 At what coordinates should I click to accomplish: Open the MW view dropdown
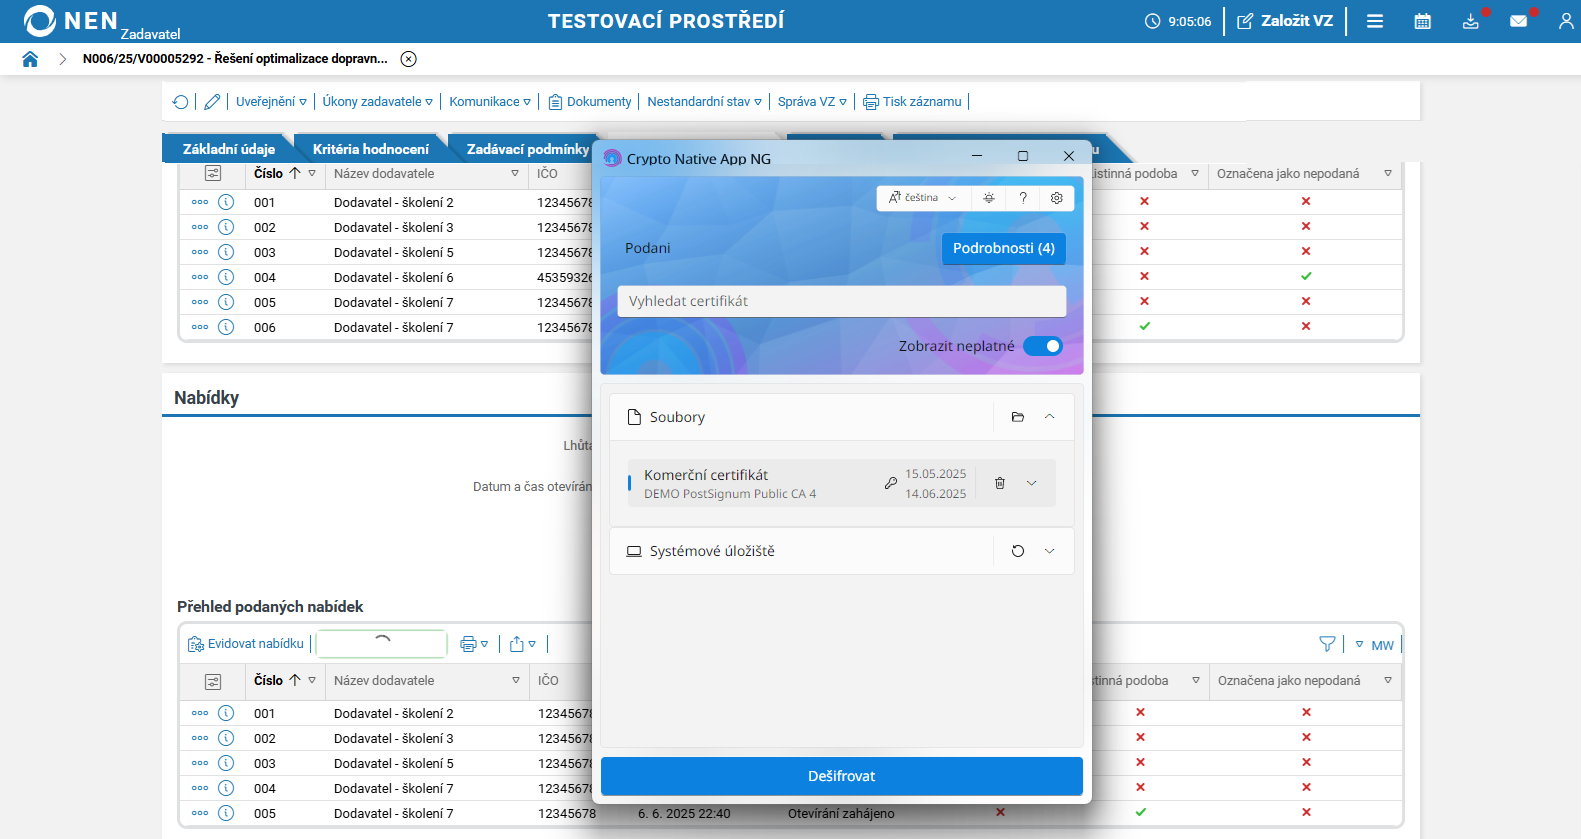pos(1375,645)
